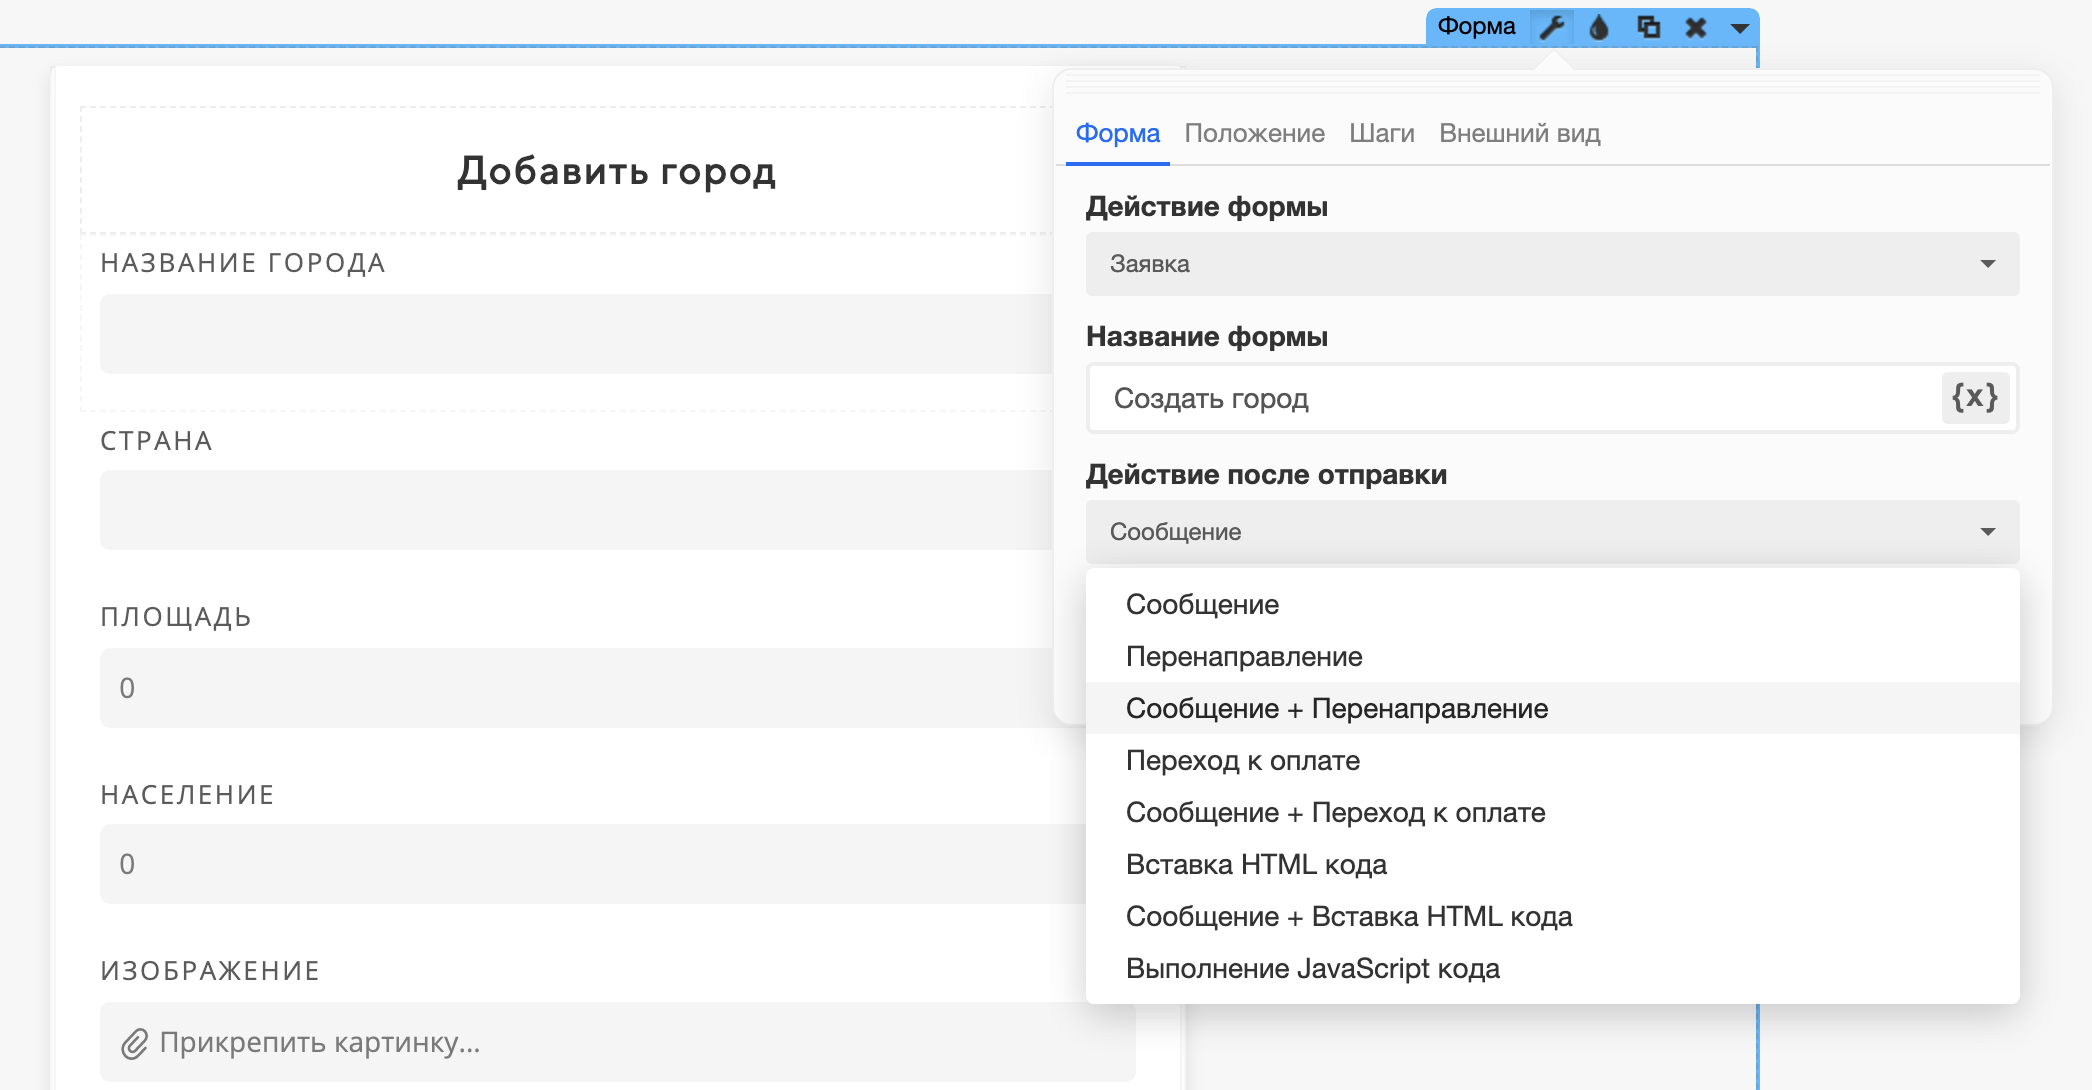Screen dimensions: 2092x1090
Task: Insert variable with the {x} button
Action: (x=1975, y=398)
